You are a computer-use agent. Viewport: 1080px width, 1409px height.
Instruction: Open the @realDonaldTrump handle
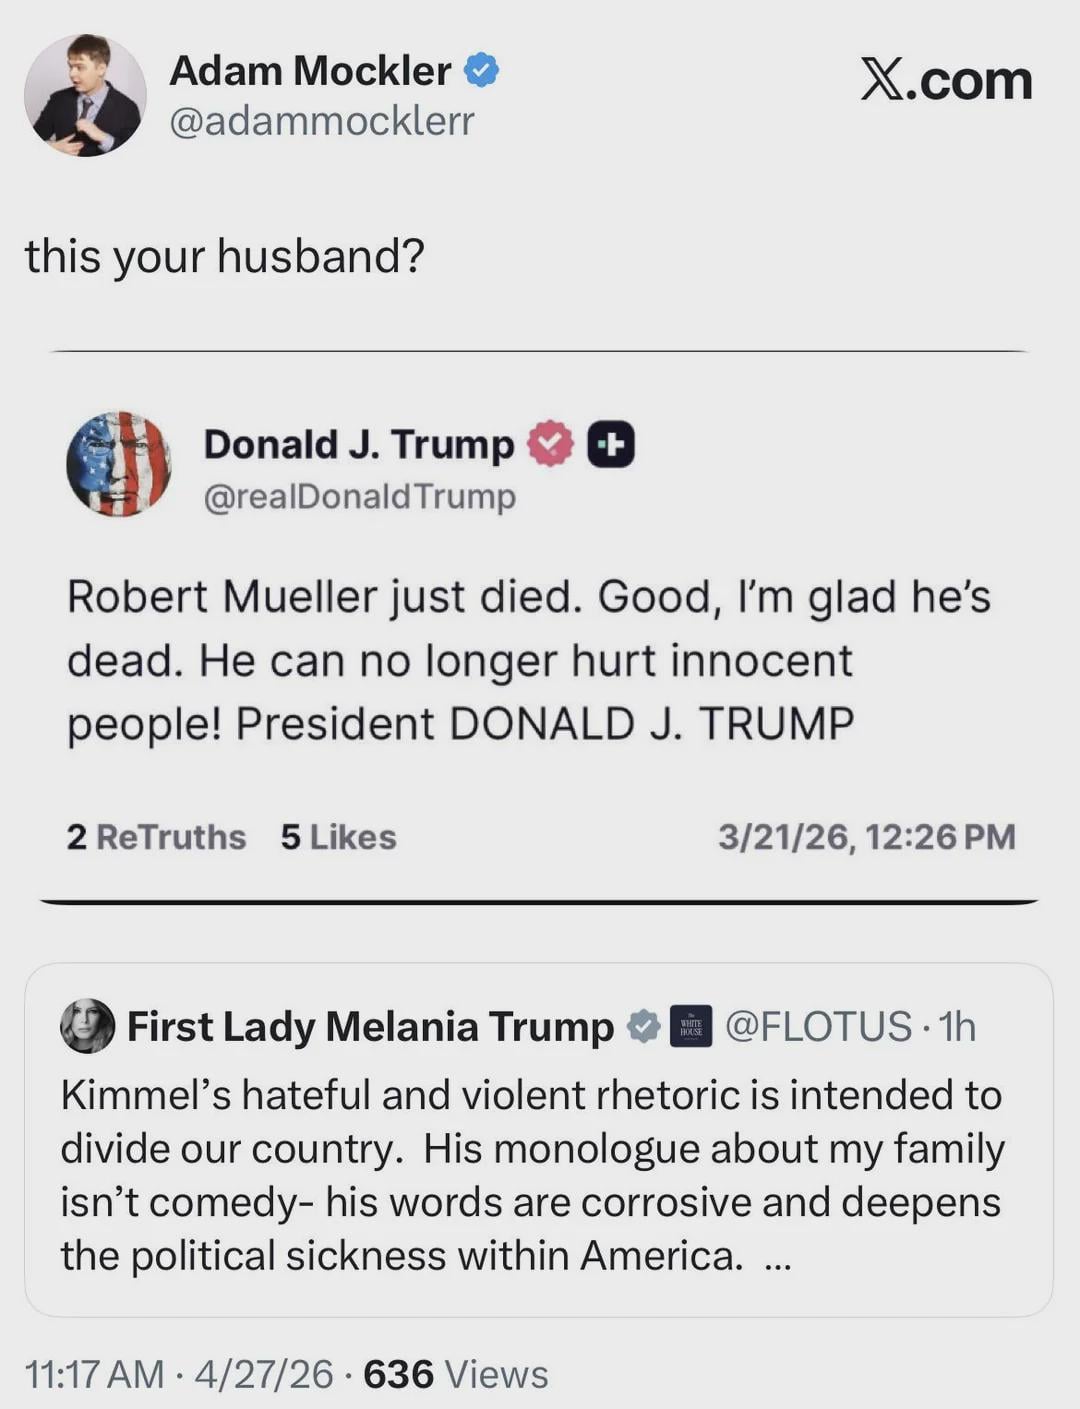click(360, 496)
